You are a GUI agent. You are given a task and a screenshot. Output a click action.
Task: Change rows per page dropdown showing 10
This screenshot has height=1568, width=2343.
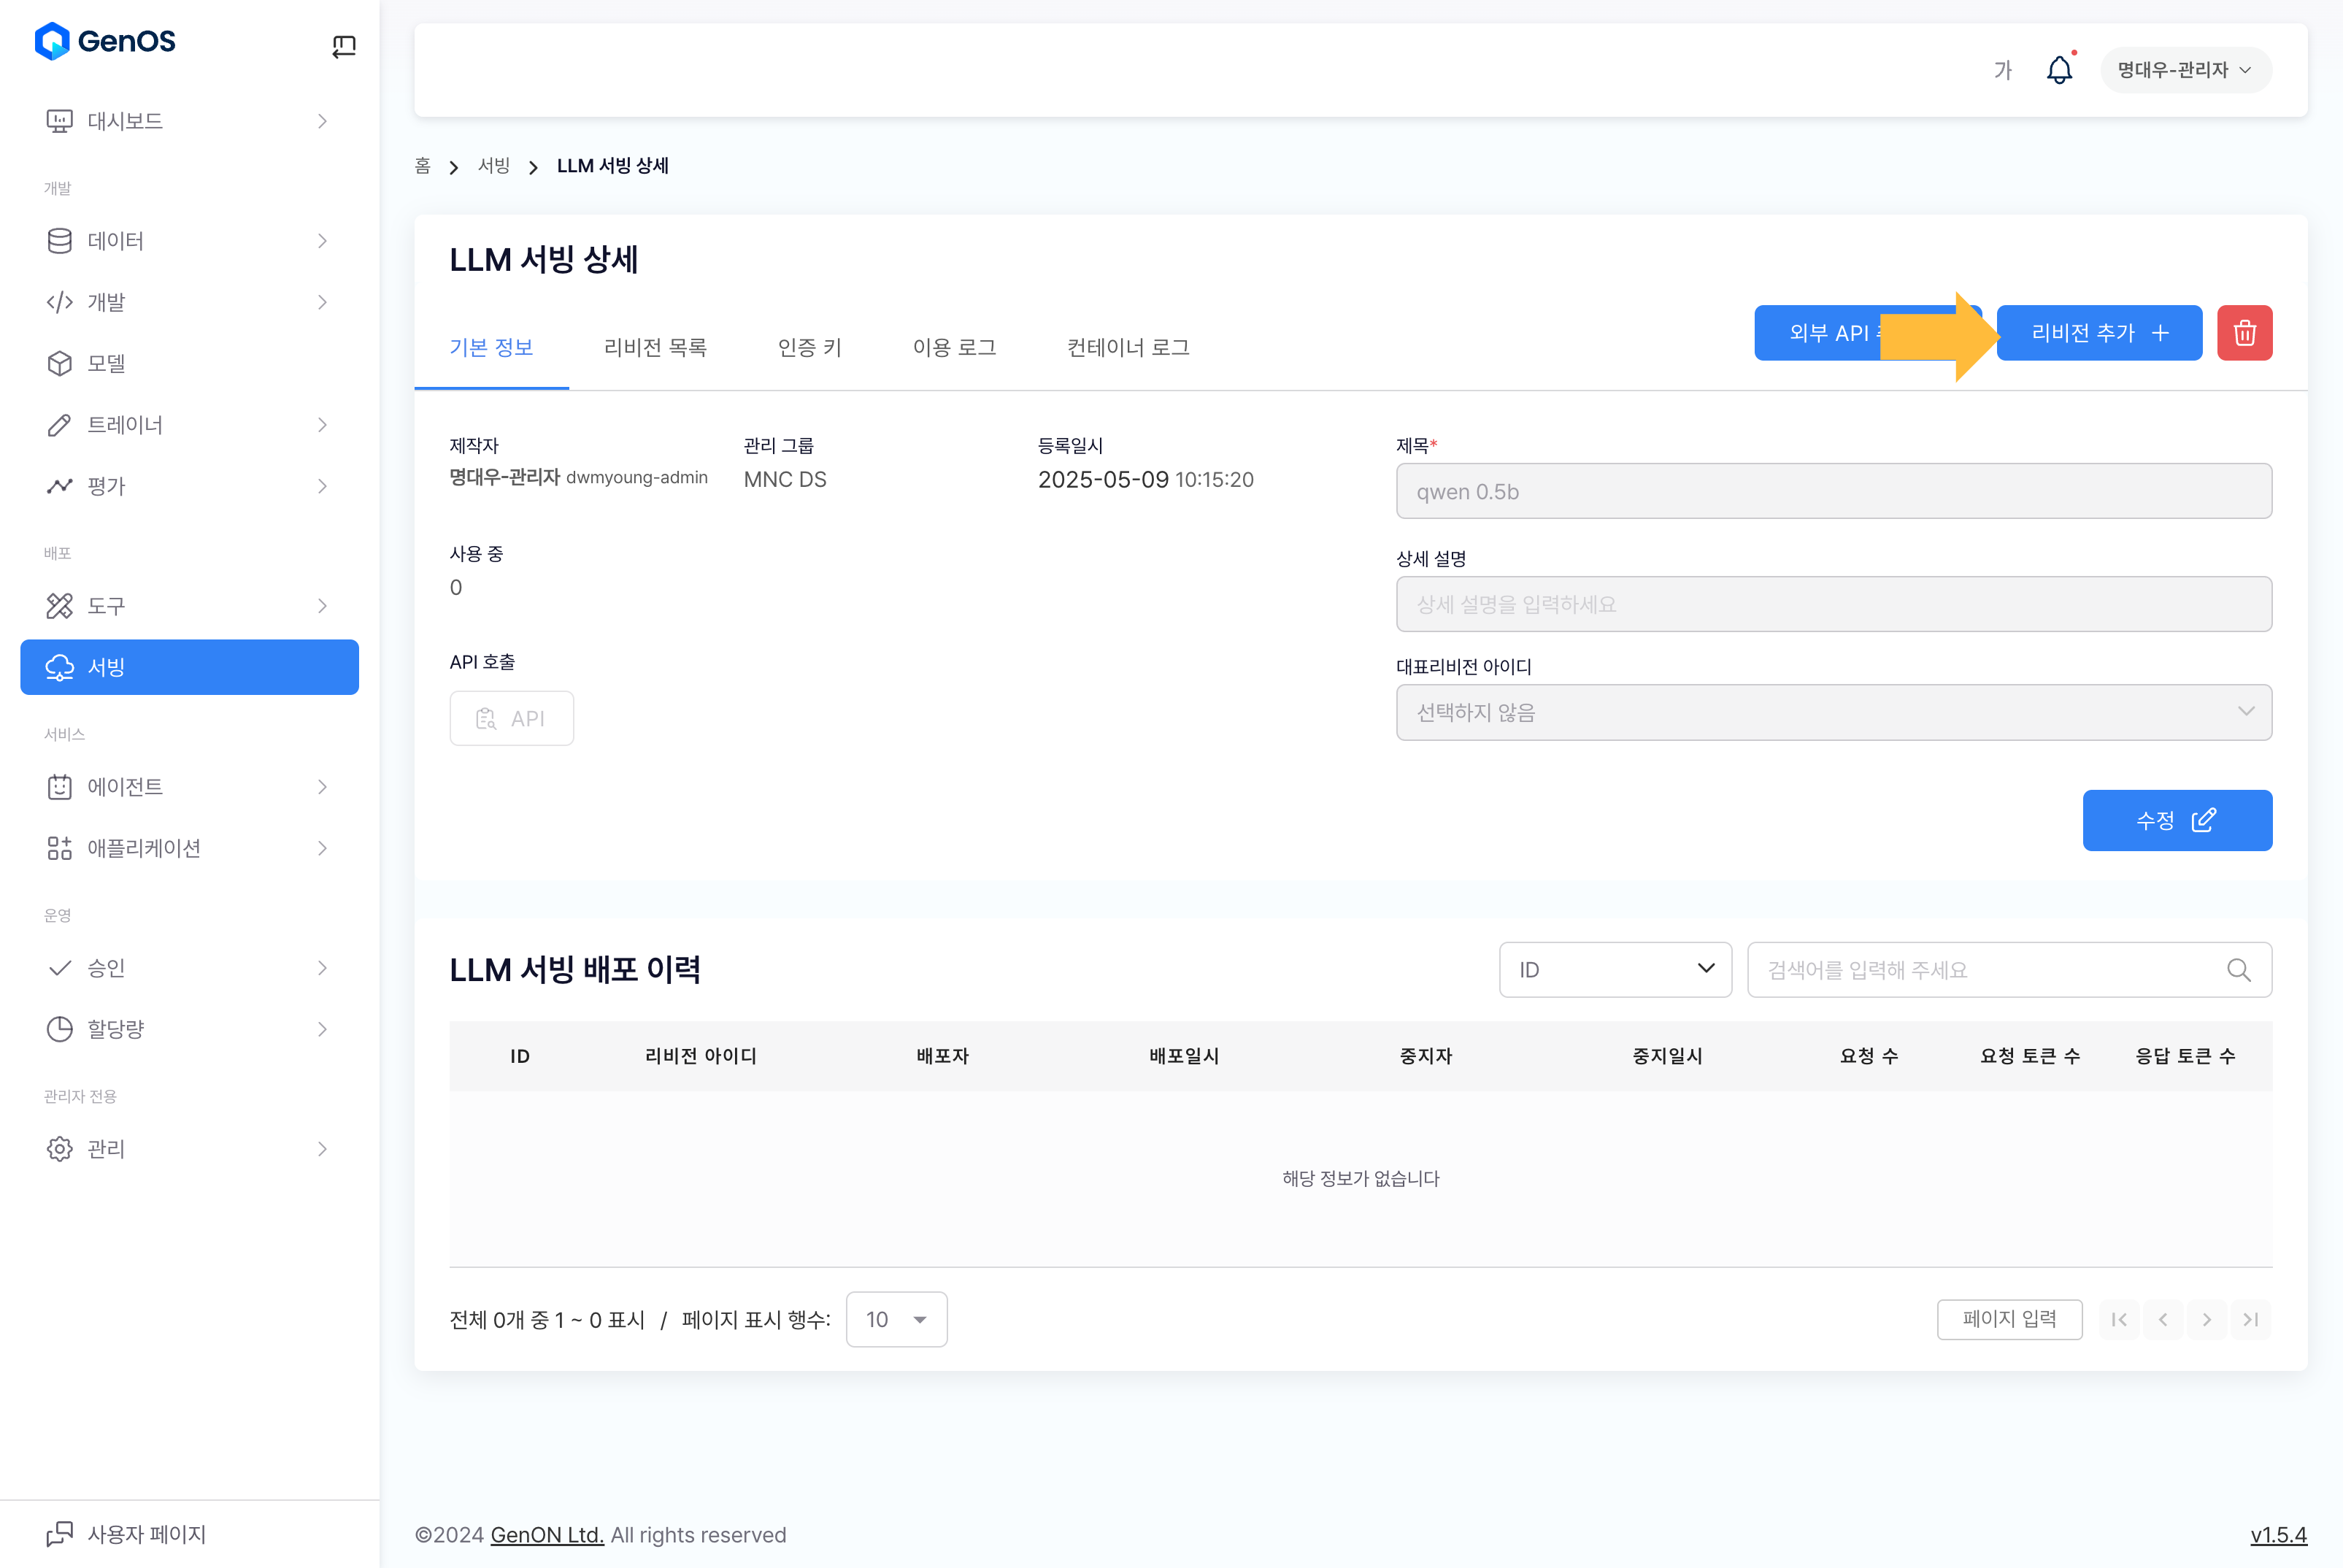click(x=896, y=1320)
